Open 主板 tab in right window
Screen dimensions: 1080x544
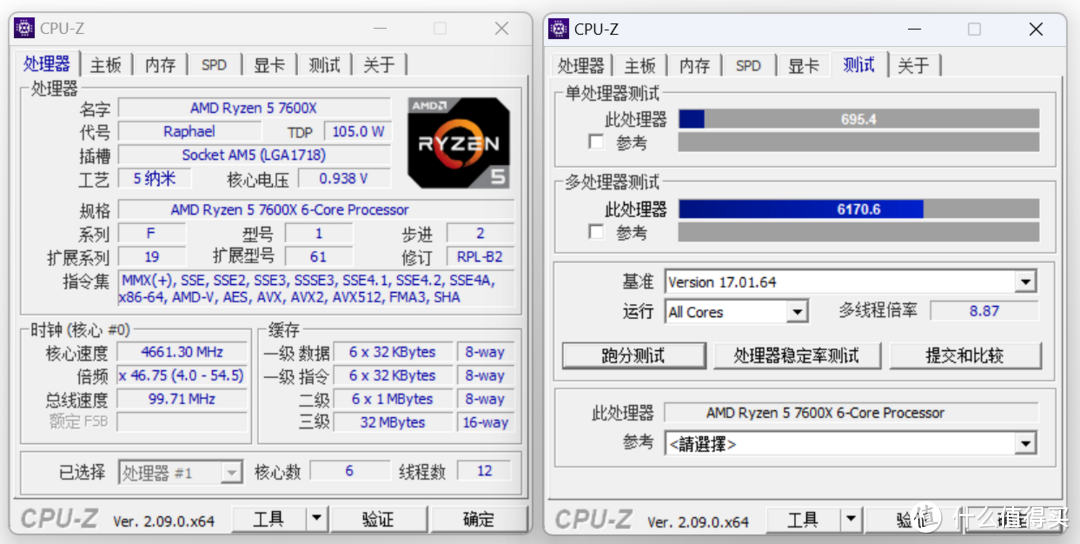tap(640, 65)
